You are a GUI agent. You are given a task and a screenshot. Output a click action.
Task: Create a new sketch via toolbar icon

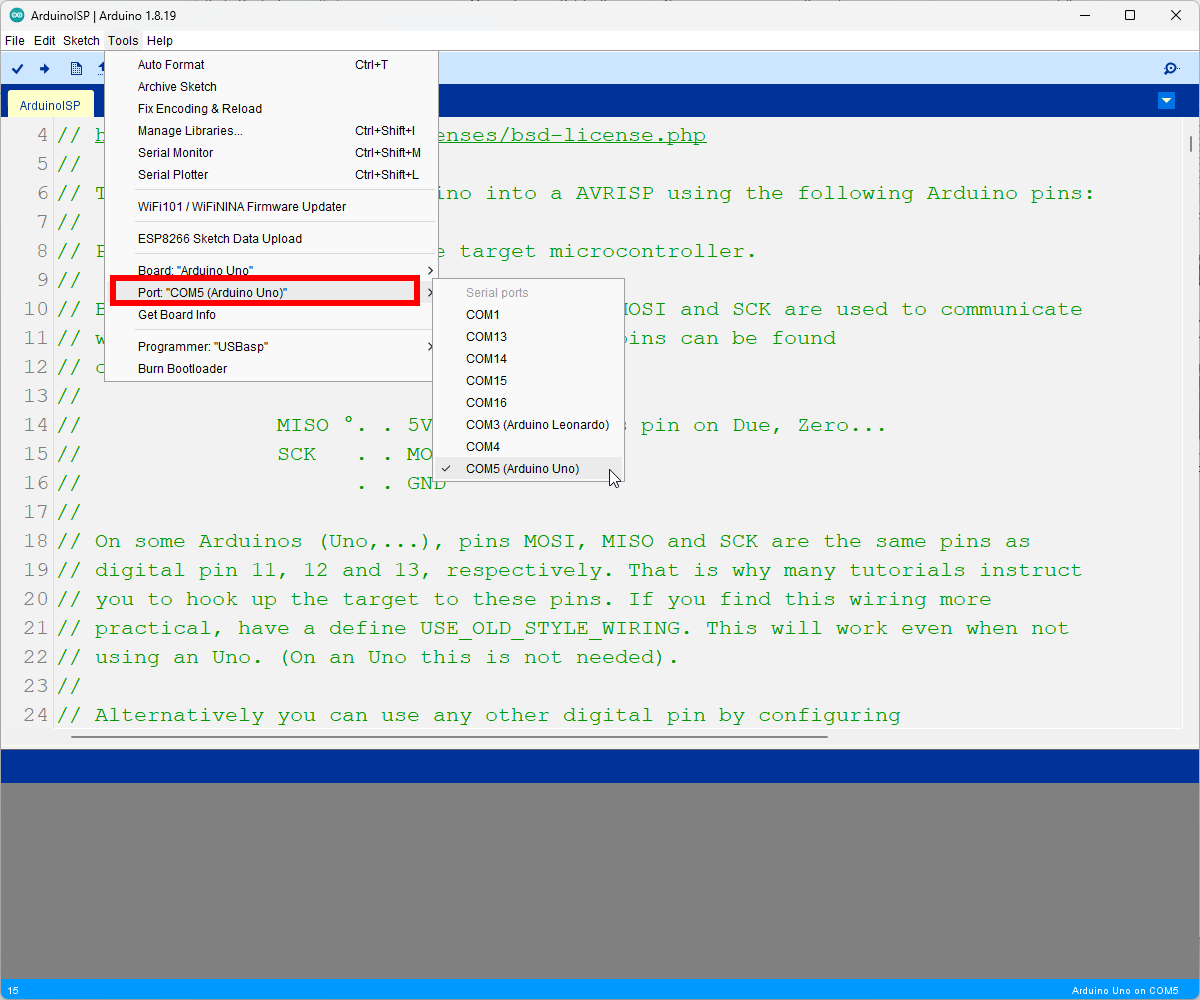76,68
